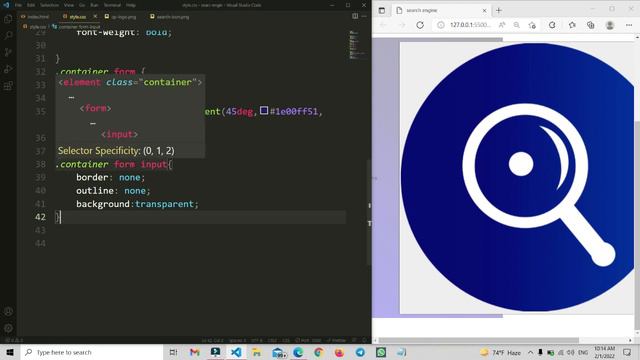640x360 pixels.
Task: Click the 'outline' property on line 40
Action: click(95, 191)
